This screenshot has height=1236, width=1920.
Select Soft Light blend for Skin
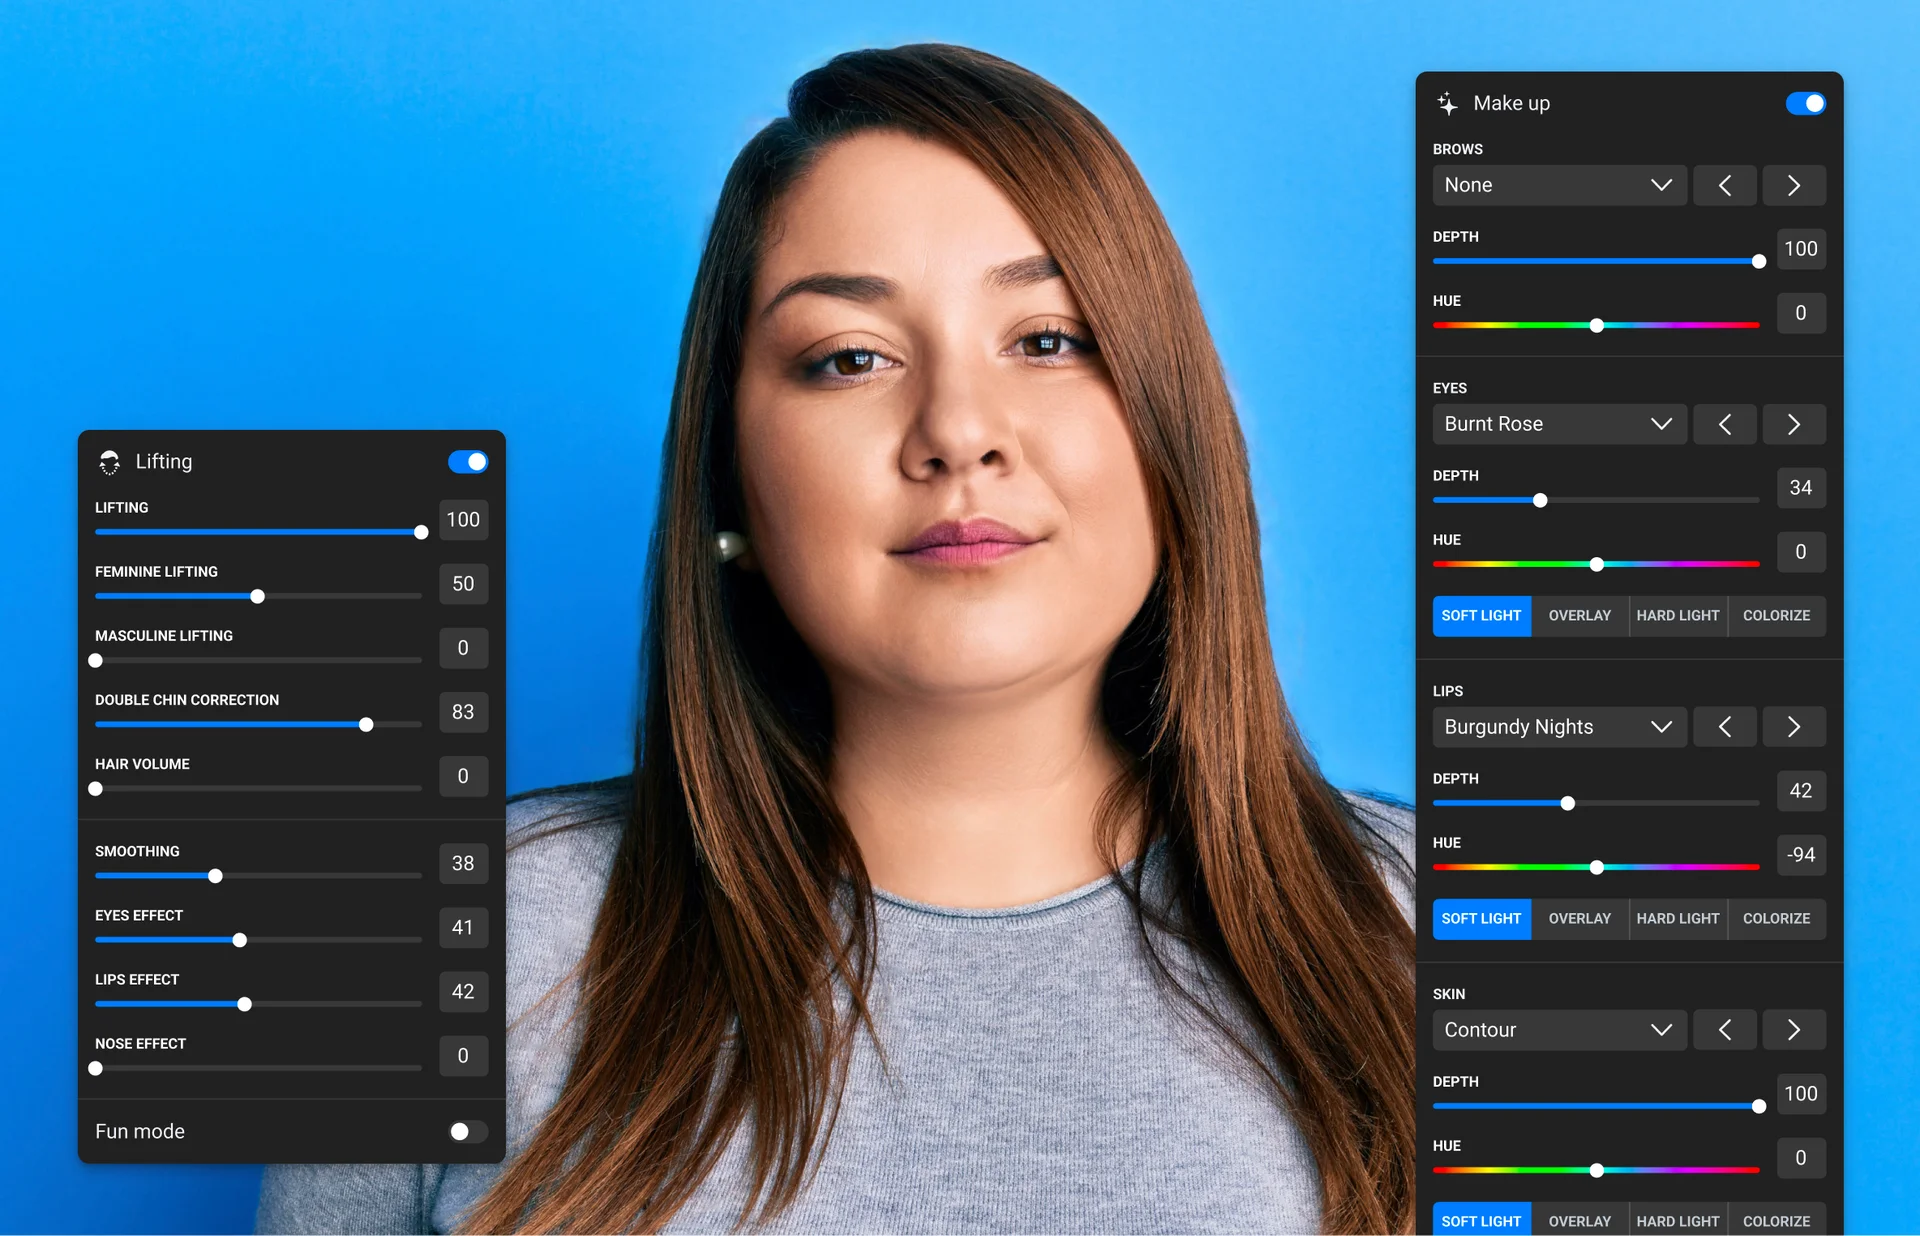tap(1482, 1220)
